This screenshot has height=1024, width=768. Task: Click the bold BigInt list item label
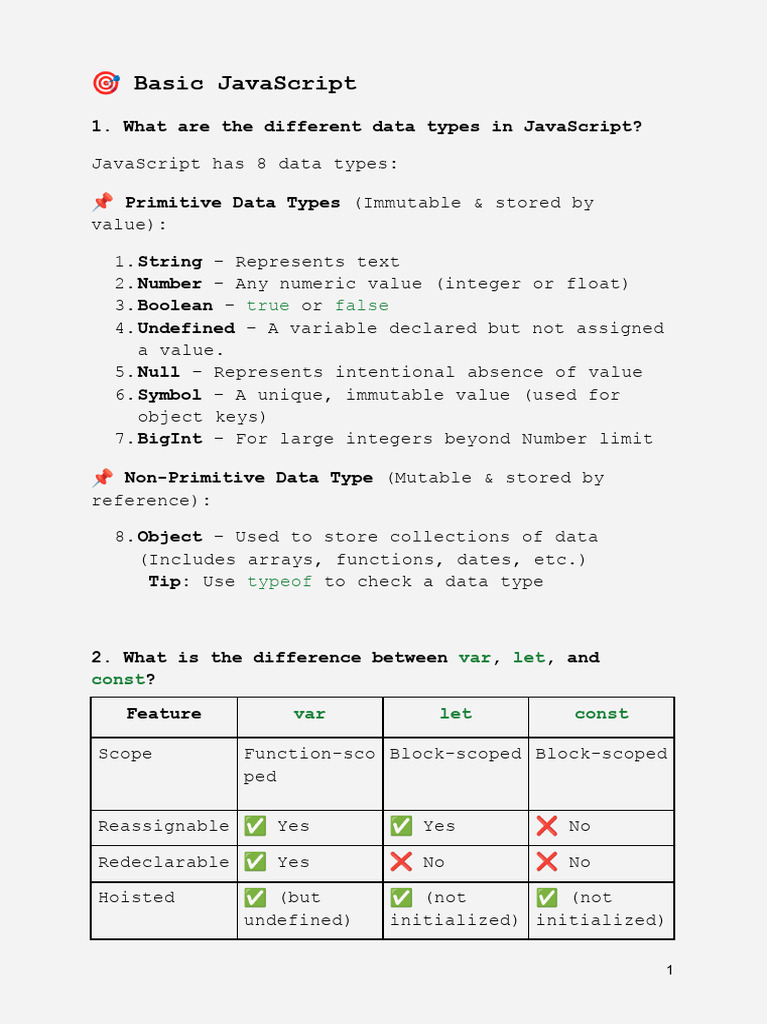click(170, 438)
